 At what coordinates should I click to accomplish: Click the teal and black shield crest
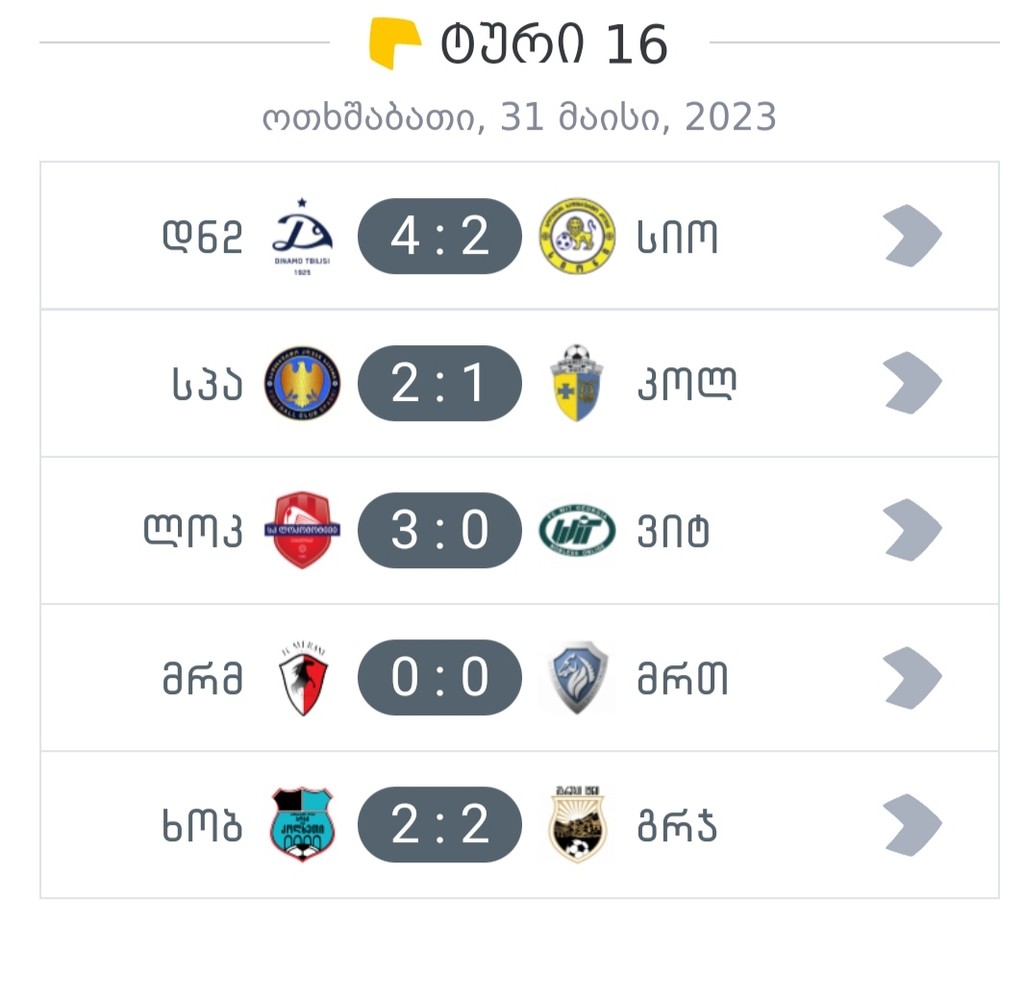[302, 824]
